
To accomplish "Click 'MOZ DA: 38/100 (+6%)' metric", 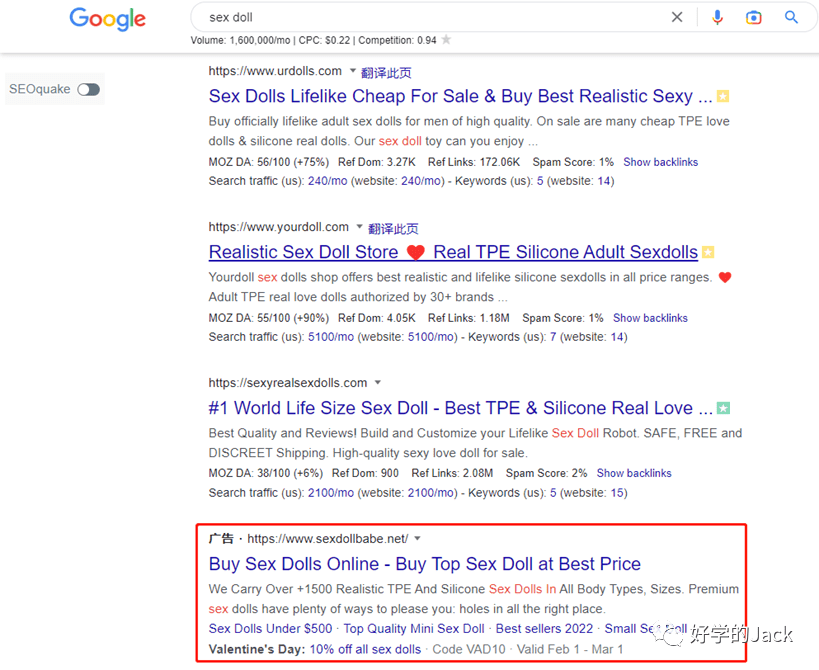I will coord(265,473).
